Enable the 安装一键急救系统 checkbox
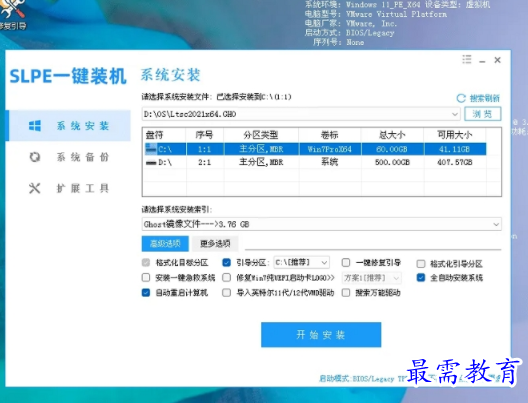Screen dimensions: 528x403 coord(146,278)
